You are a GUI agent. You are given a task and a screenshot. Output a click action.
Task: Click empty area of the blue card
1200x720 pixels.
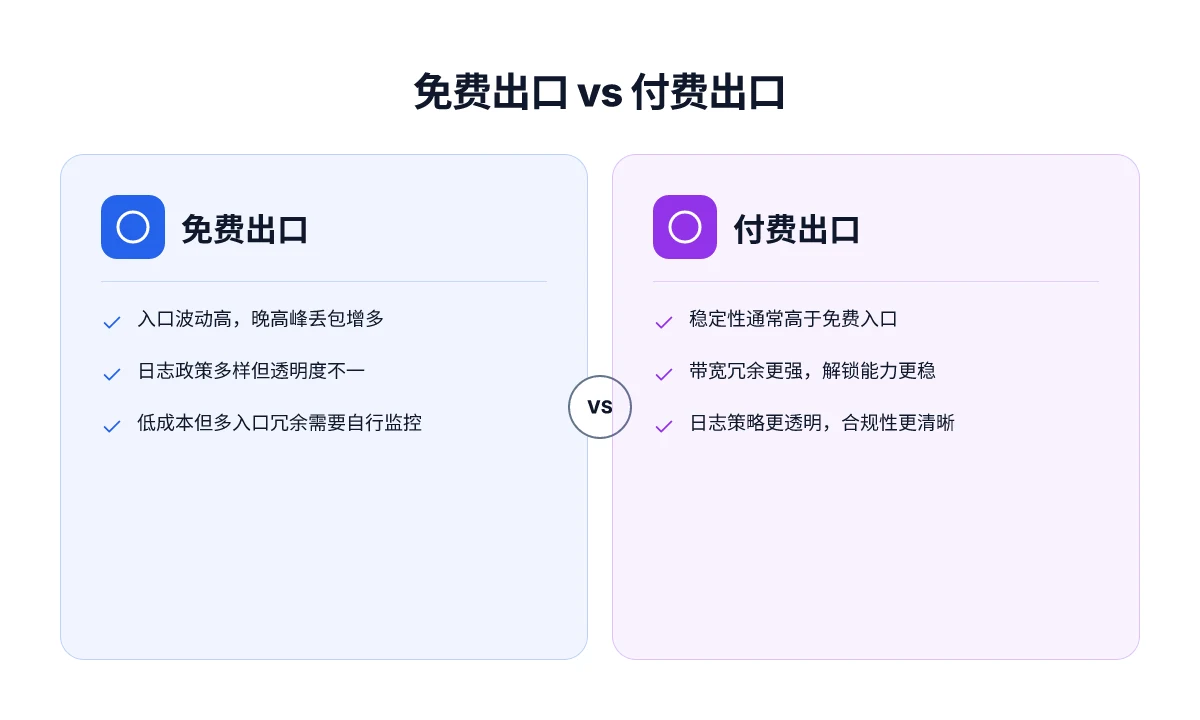pos(323,550)
